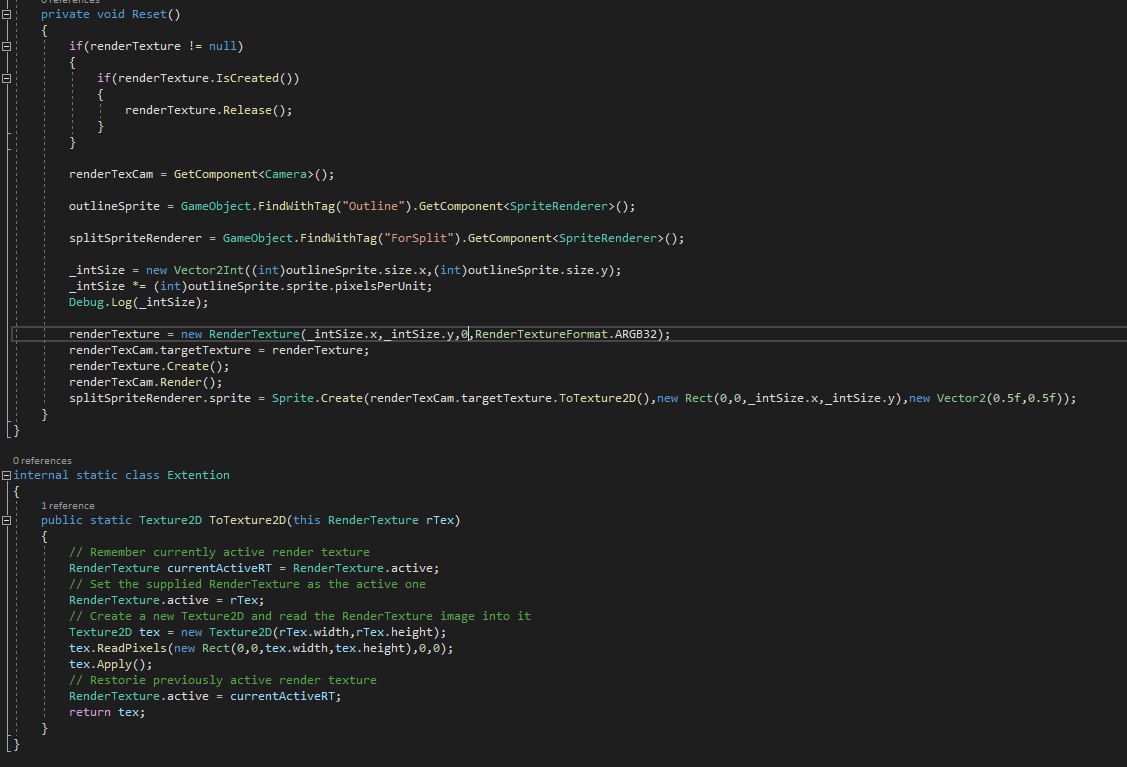
Task: Click the "Outline" string literal
Action: 373,206
